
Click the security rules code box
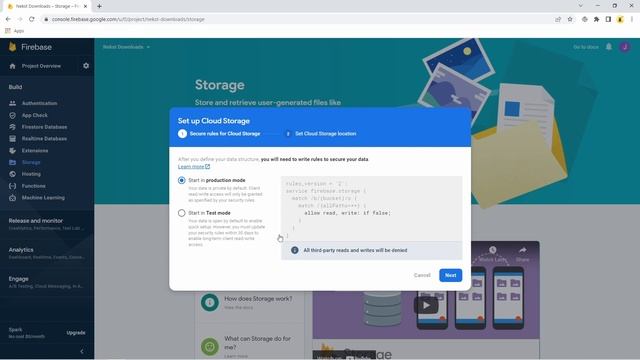pos(371,208)
